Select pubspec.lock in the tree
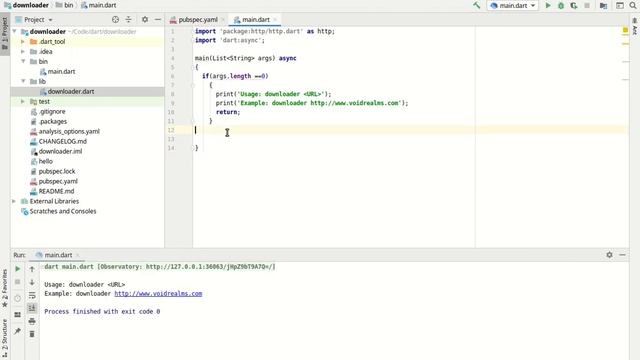This screenshot has height=360, width=640. coord(53,171)
